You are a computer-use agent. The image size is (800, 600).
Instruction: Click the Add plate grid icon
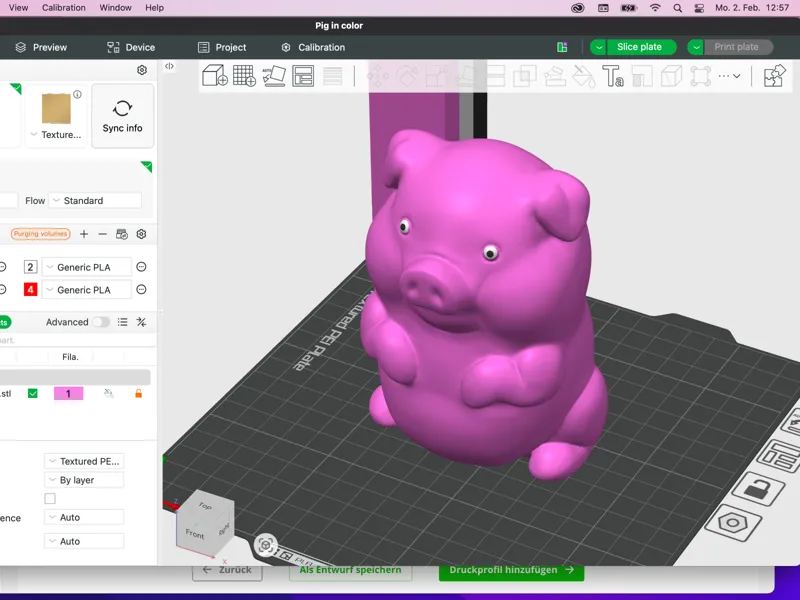[x=244, y=76]
